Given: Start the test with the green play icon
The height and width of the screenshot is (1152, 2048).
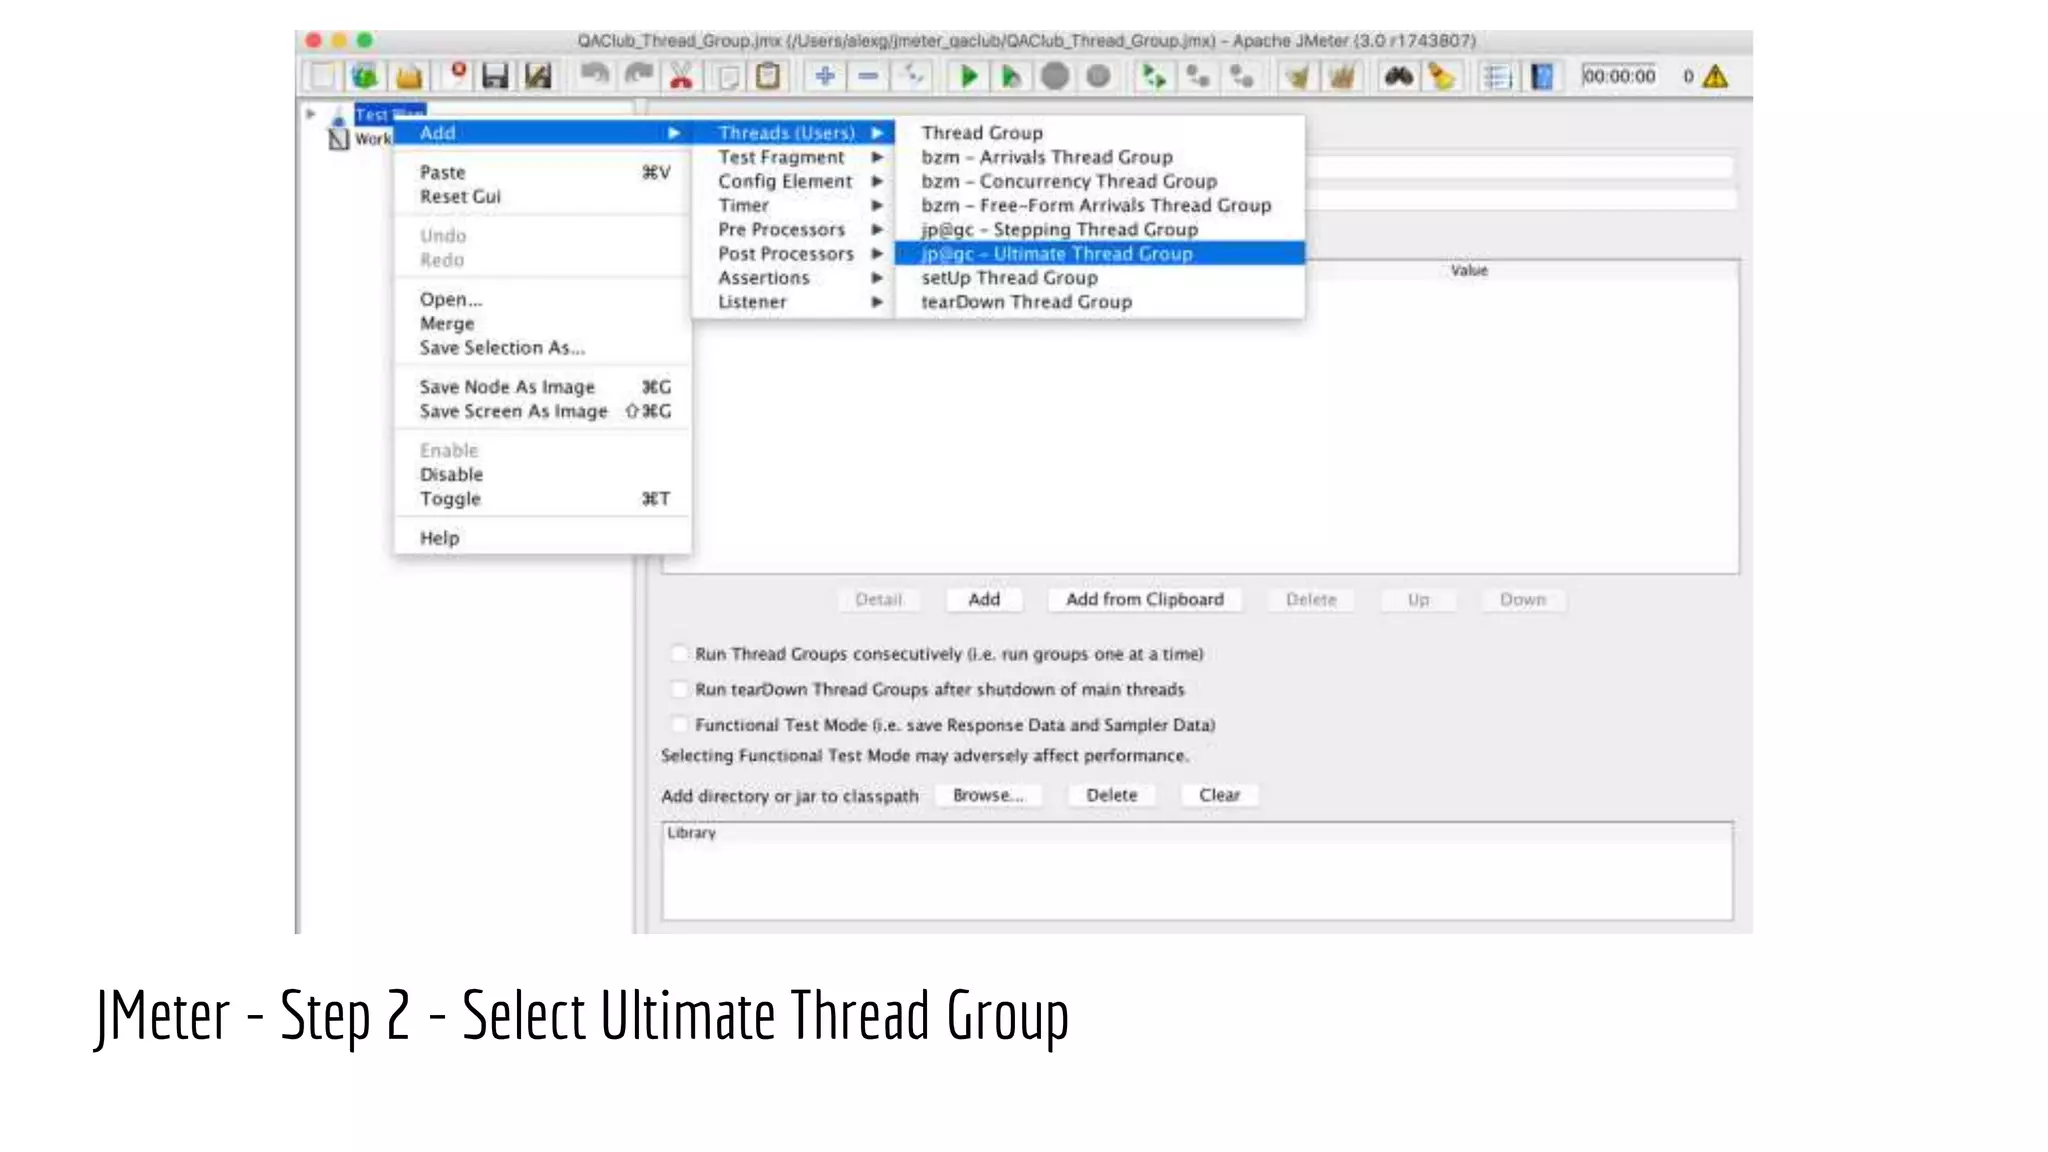Looking at the screenshot, I should point(968,76).
